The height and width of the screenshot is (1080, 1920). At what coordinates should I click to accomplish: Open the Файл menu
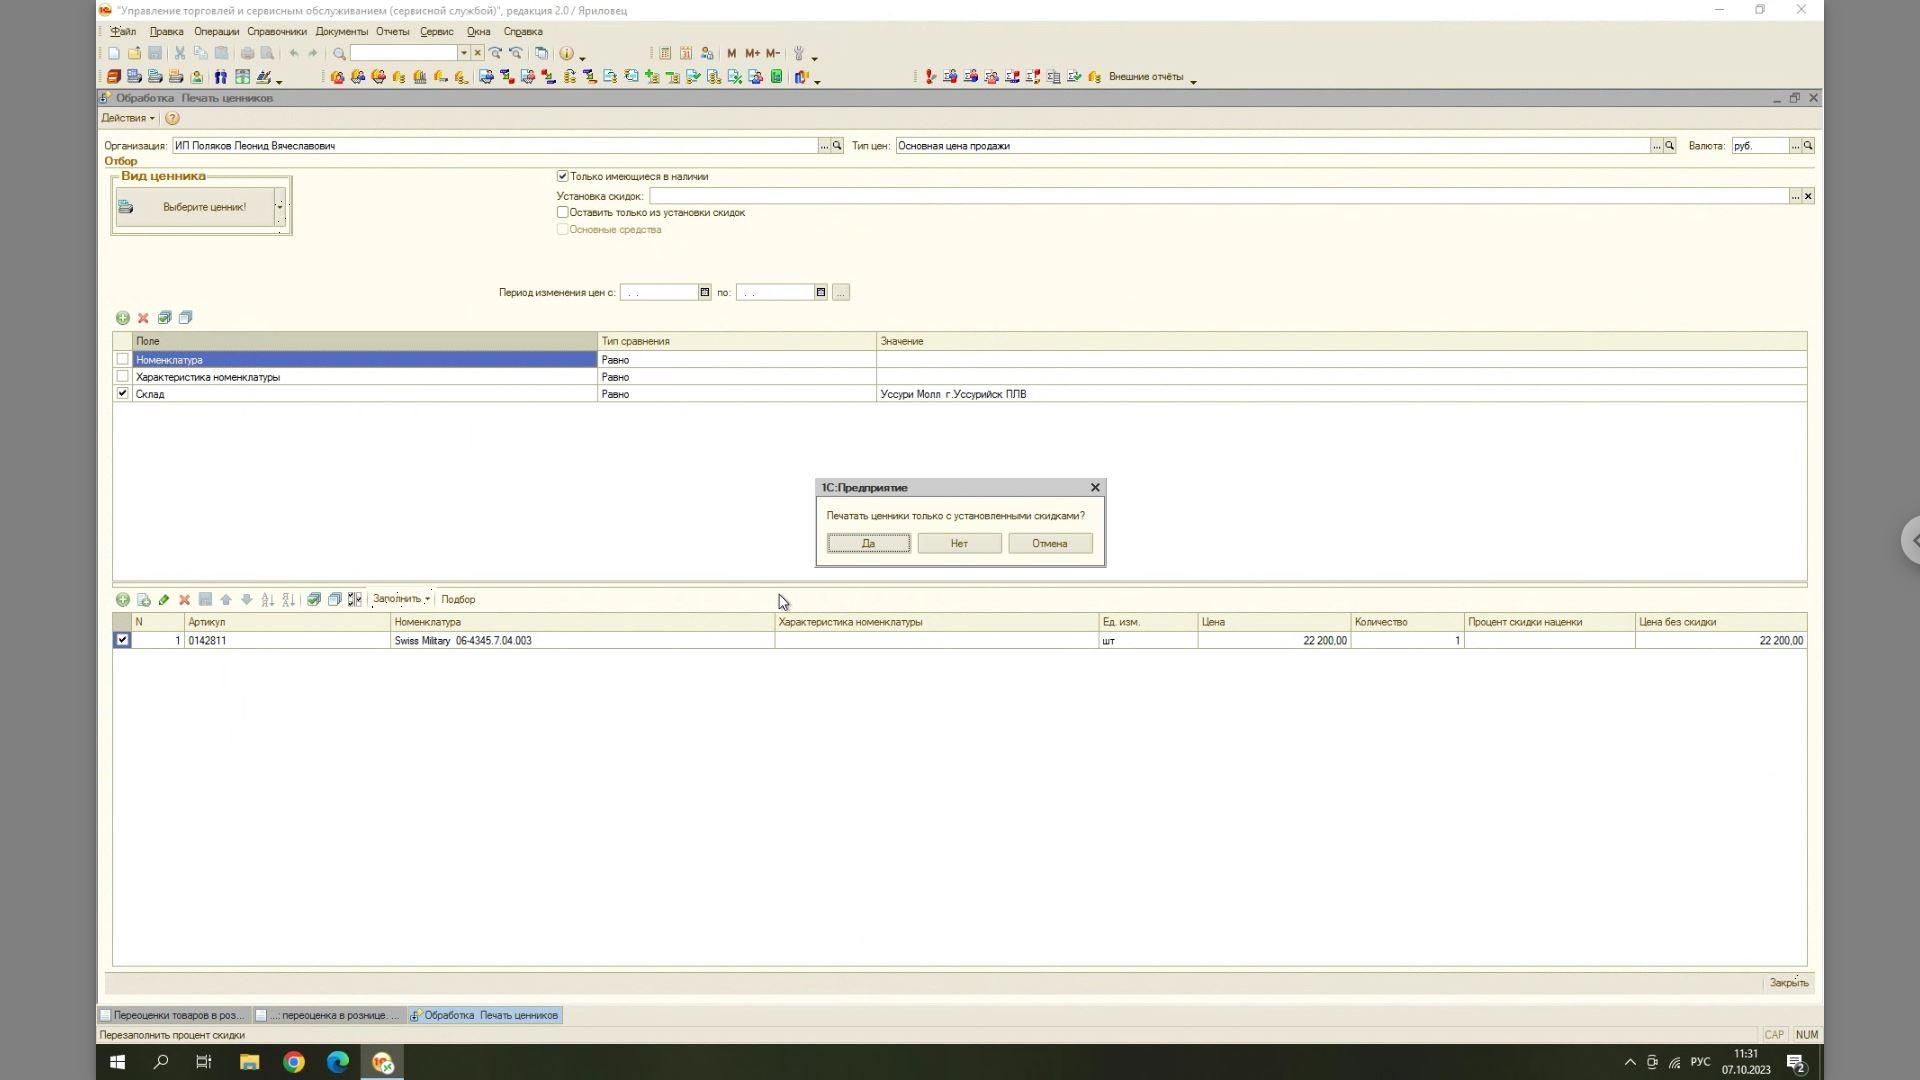coord(123,32)
